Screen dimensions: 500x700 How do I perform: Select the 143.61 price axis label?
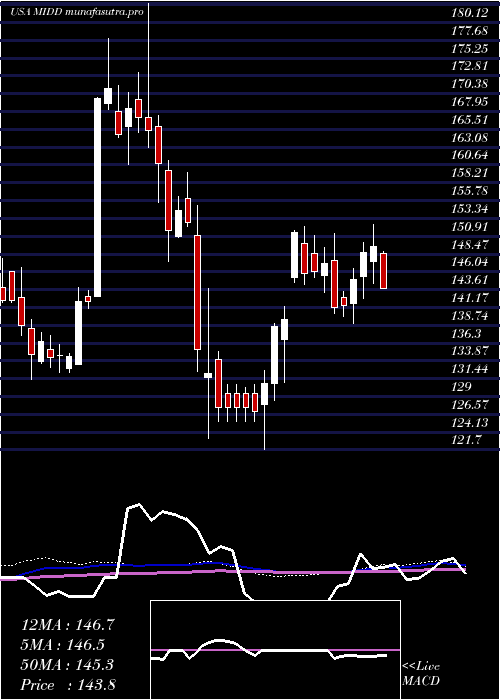470,280
